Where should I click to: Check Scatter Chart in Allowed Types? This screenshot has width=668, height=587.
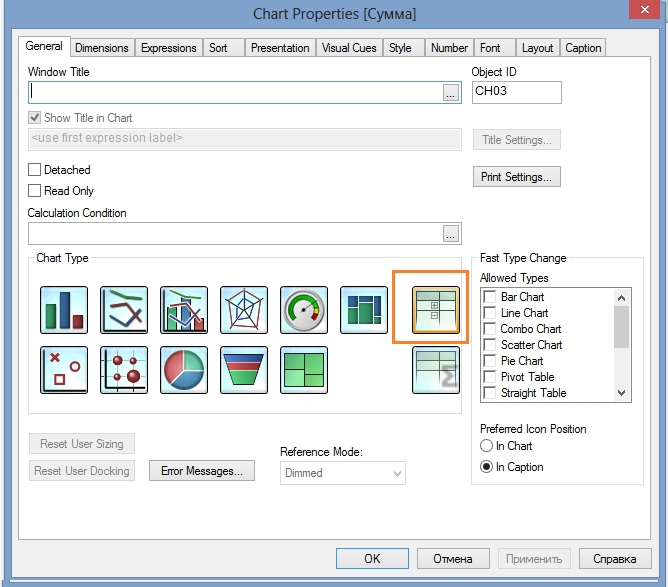490,345
